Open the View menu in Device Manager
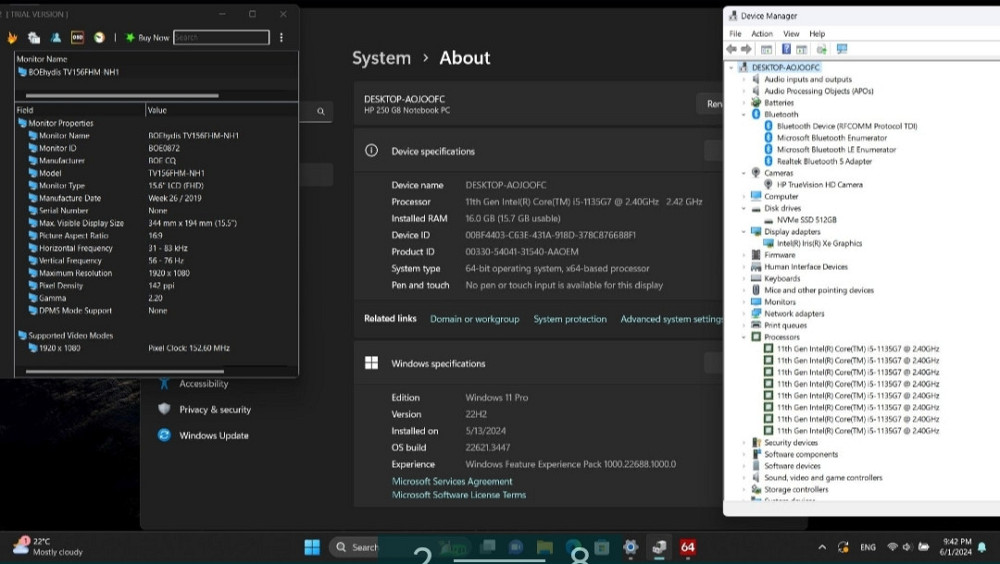This screenshot has height=564, width=1000. (x=791, y=34)
